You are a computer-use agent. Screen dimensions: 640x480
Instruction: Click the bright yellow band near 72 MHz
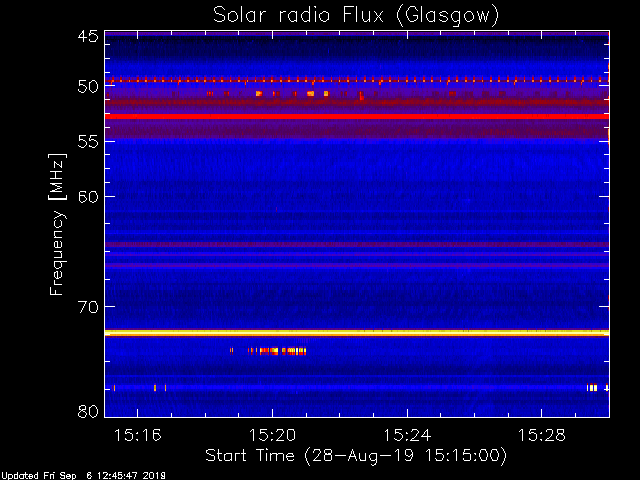tap(357, 333)
